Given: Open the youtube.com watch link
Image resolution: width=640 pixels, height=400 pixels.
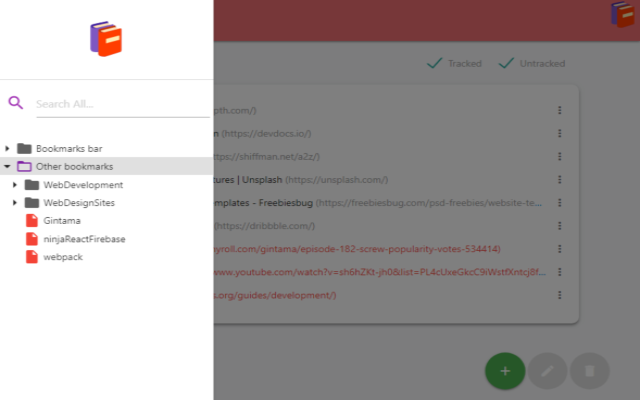Looking at the screenshot, I should point(380,272).
